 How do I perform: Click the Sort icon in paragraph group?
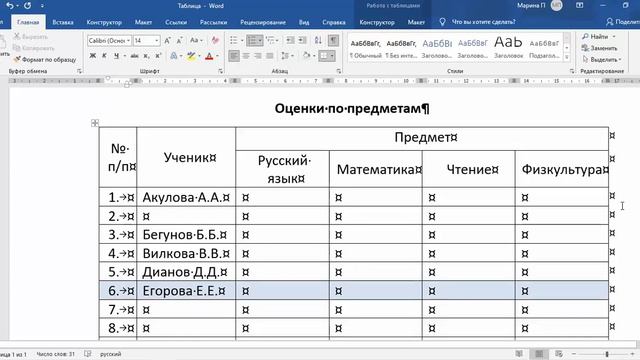[318, 40]
